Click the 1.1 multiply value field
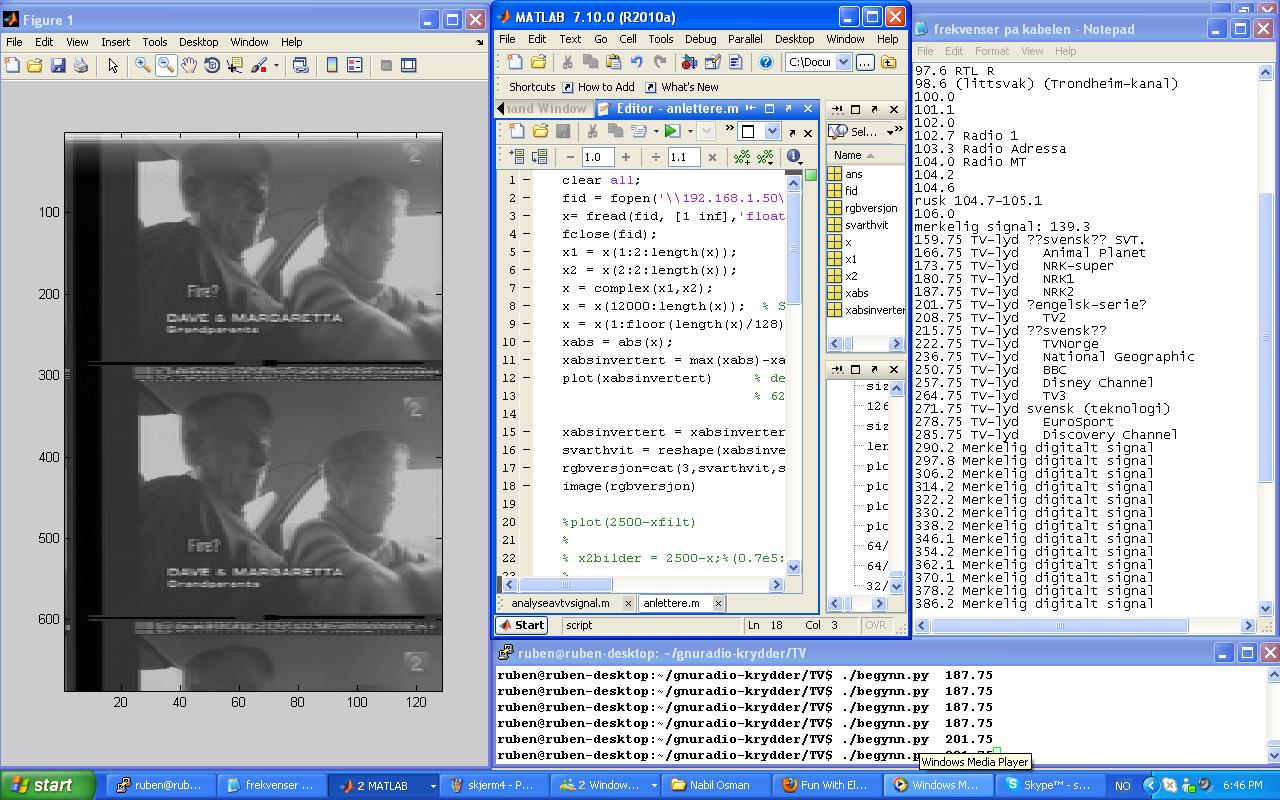1280x800 pixels. click(x=684, y=157)
